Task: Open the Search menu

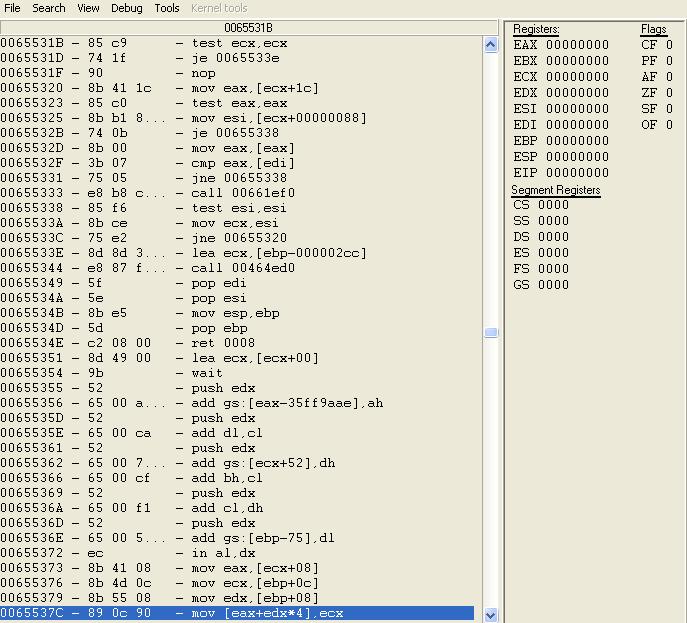Action: 48,8
